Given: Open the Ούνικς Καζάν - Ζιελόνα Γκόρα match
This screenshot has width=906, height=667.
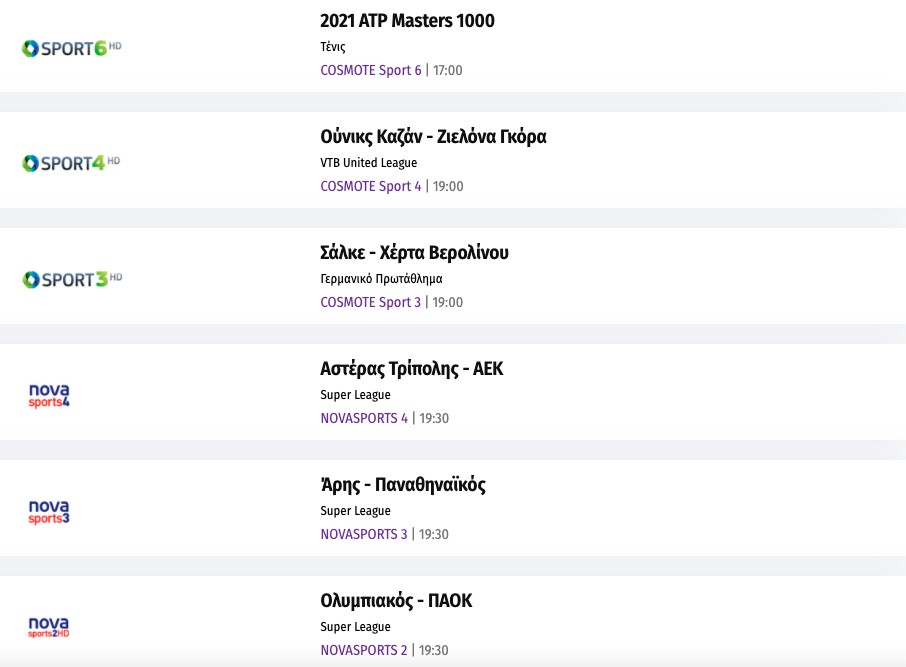Looking at the screenshot, I should tap(433, 137).
